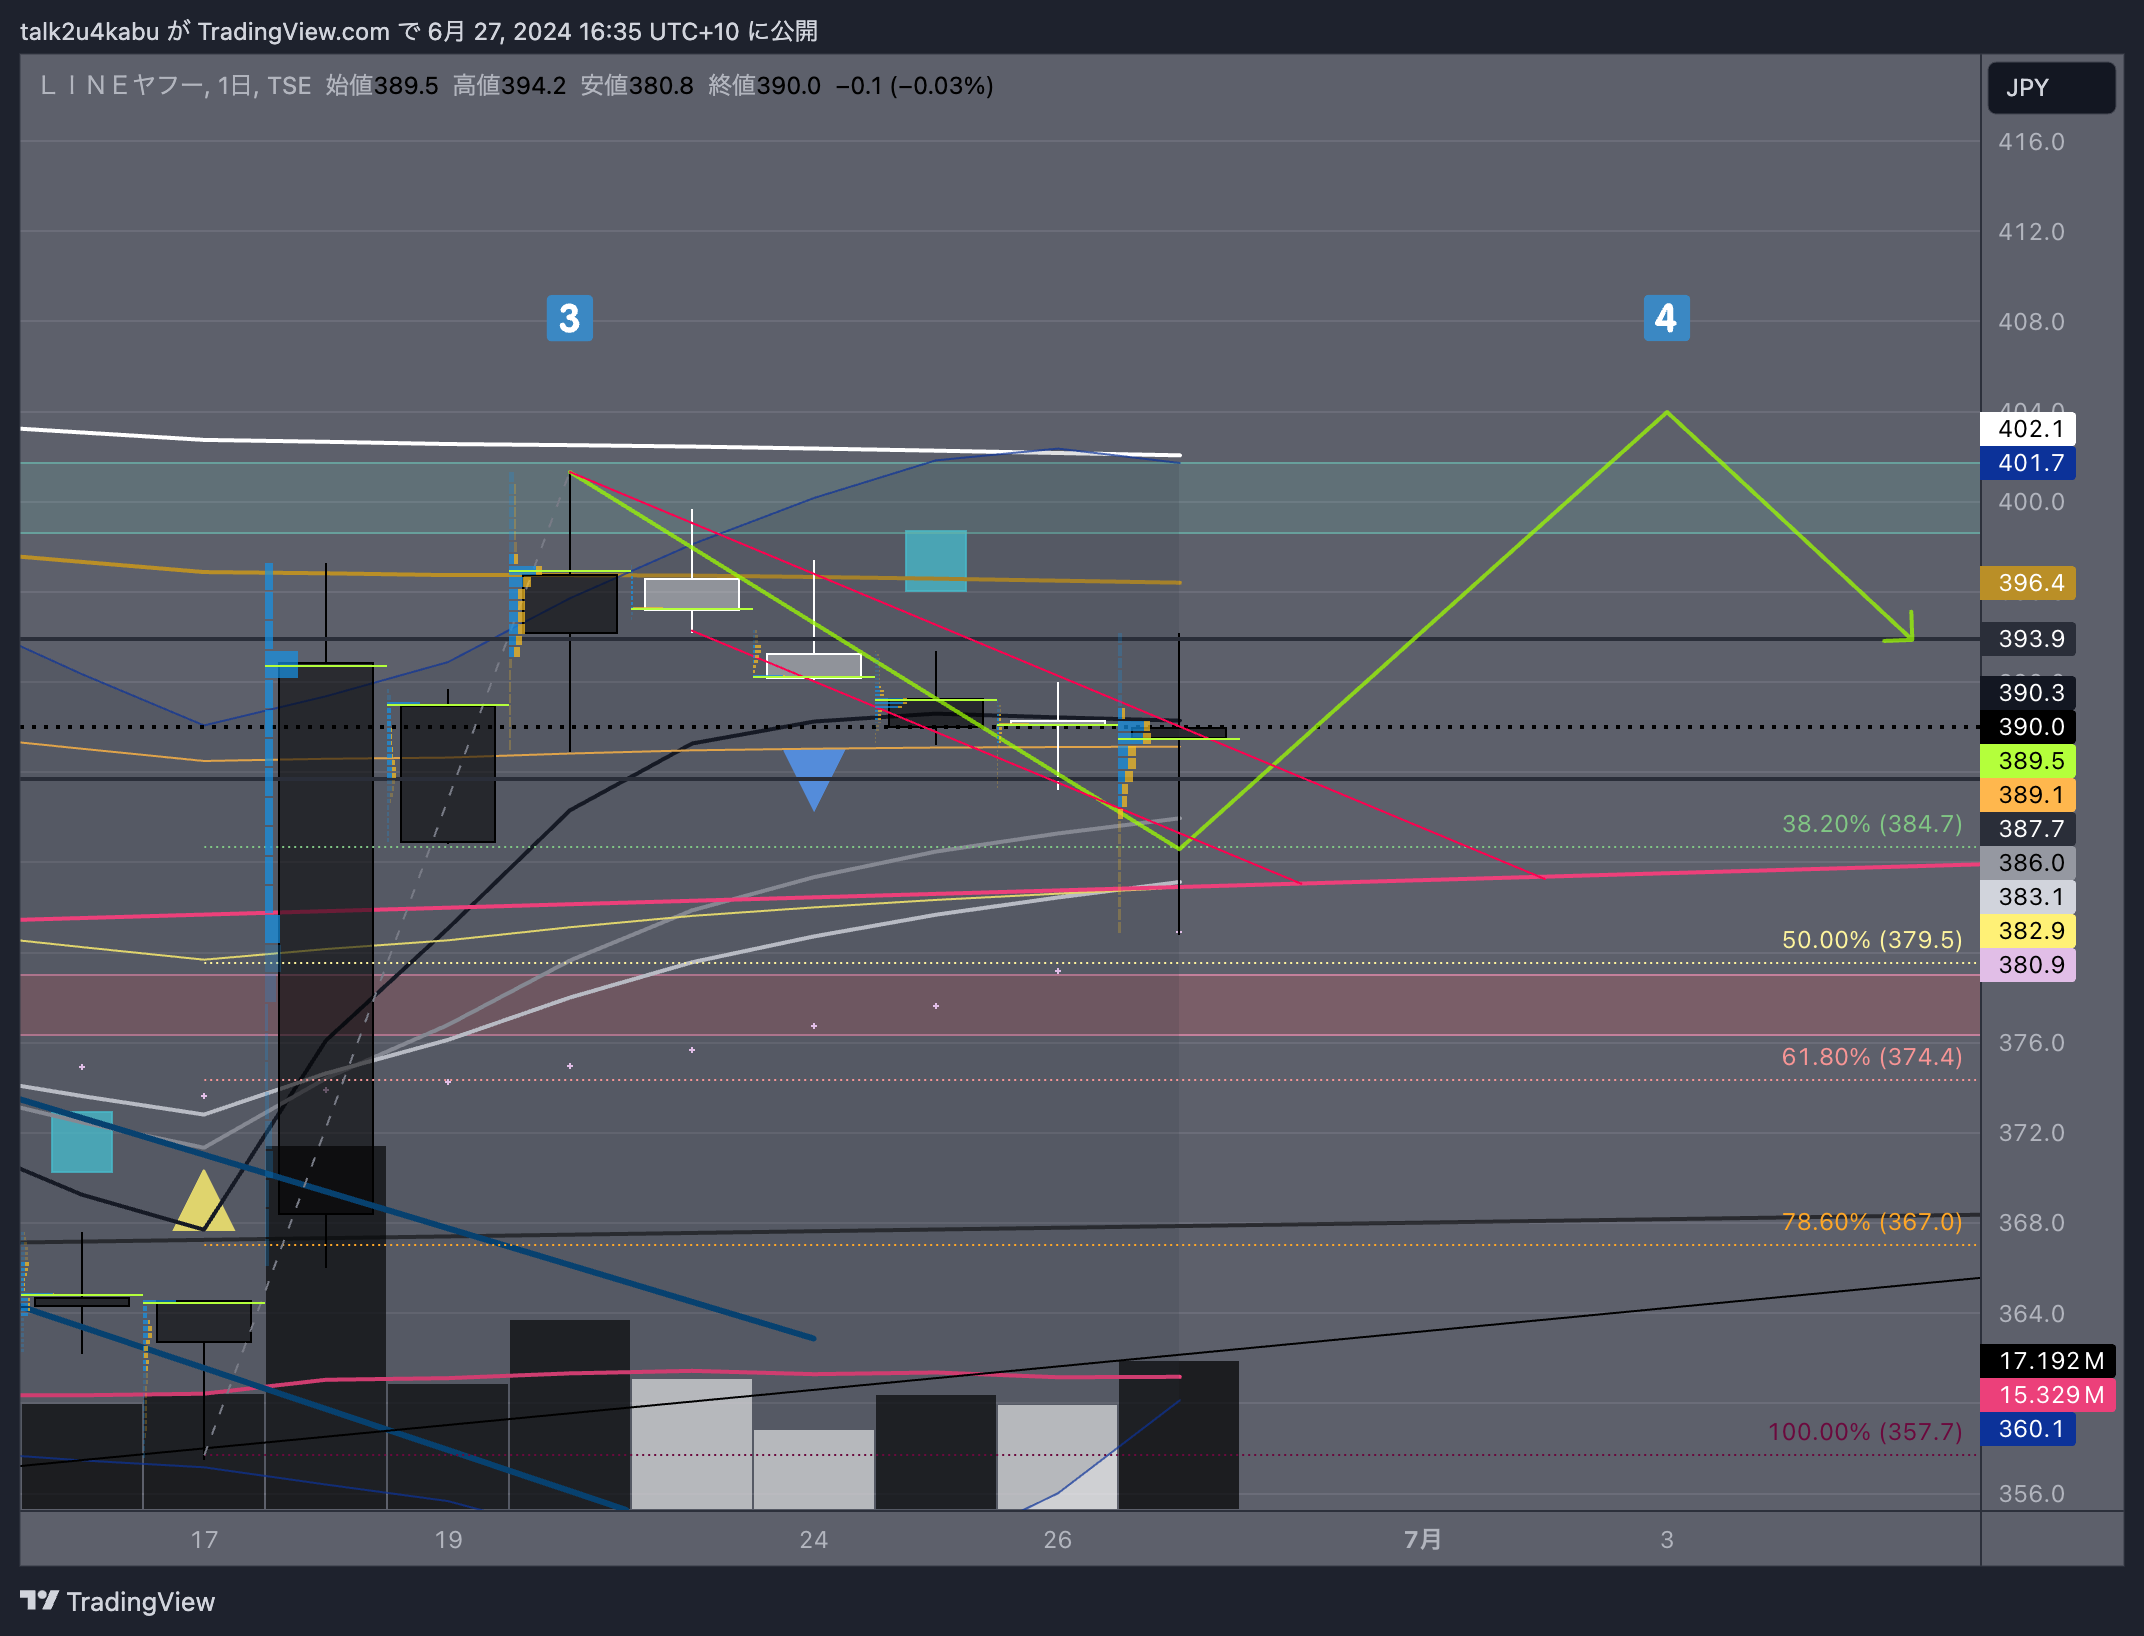The height and width of the screenshot is (1636, 2144).
Task: Select the 401.7 blue price label
Action: pos(2028,463)
